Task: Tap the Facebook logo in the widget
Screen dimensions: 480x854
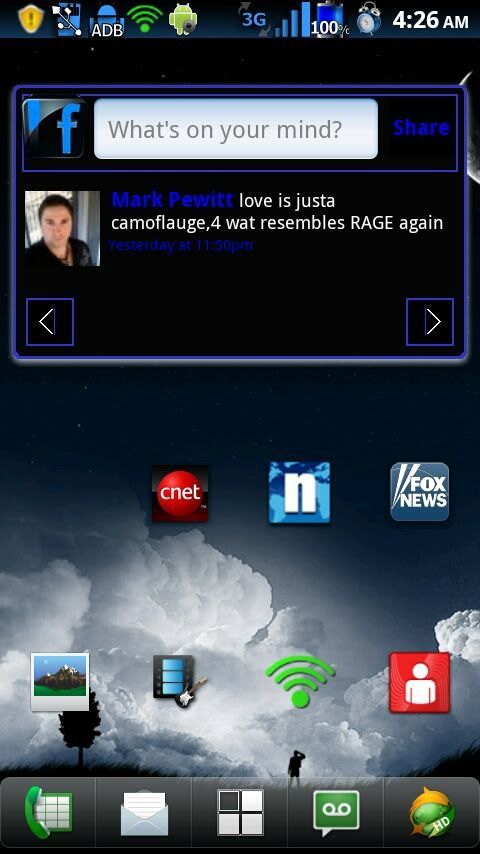Action: coord(53,128)
